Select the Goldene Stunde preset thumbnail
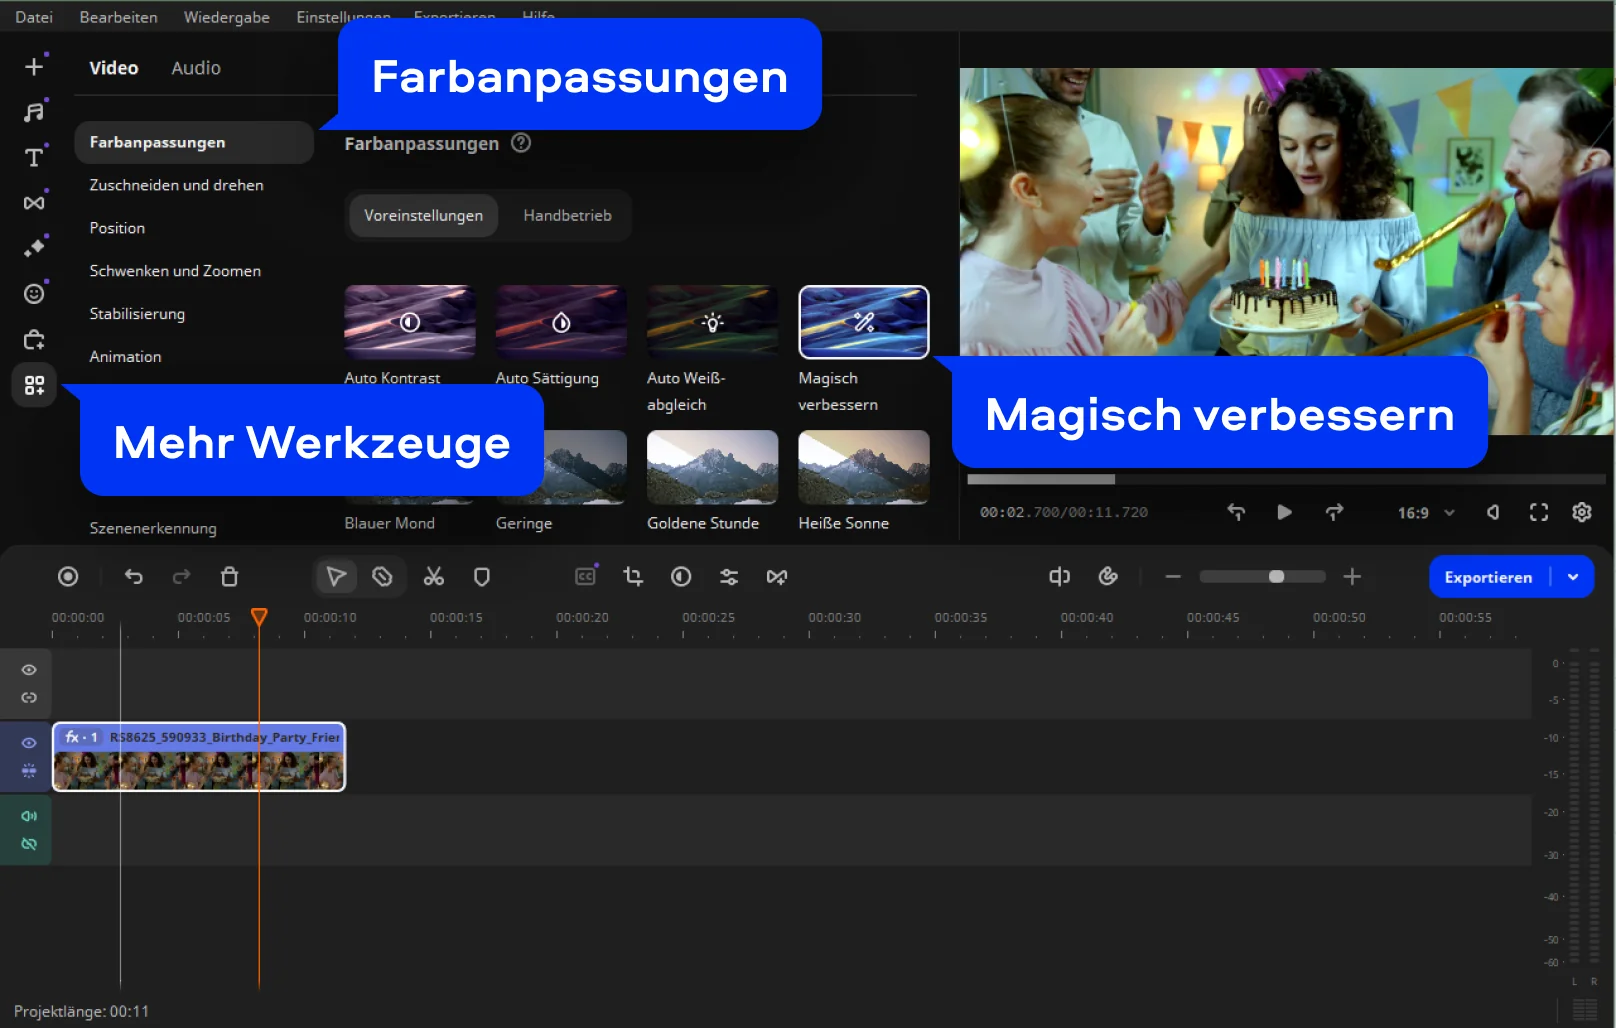 click(712, 467)
